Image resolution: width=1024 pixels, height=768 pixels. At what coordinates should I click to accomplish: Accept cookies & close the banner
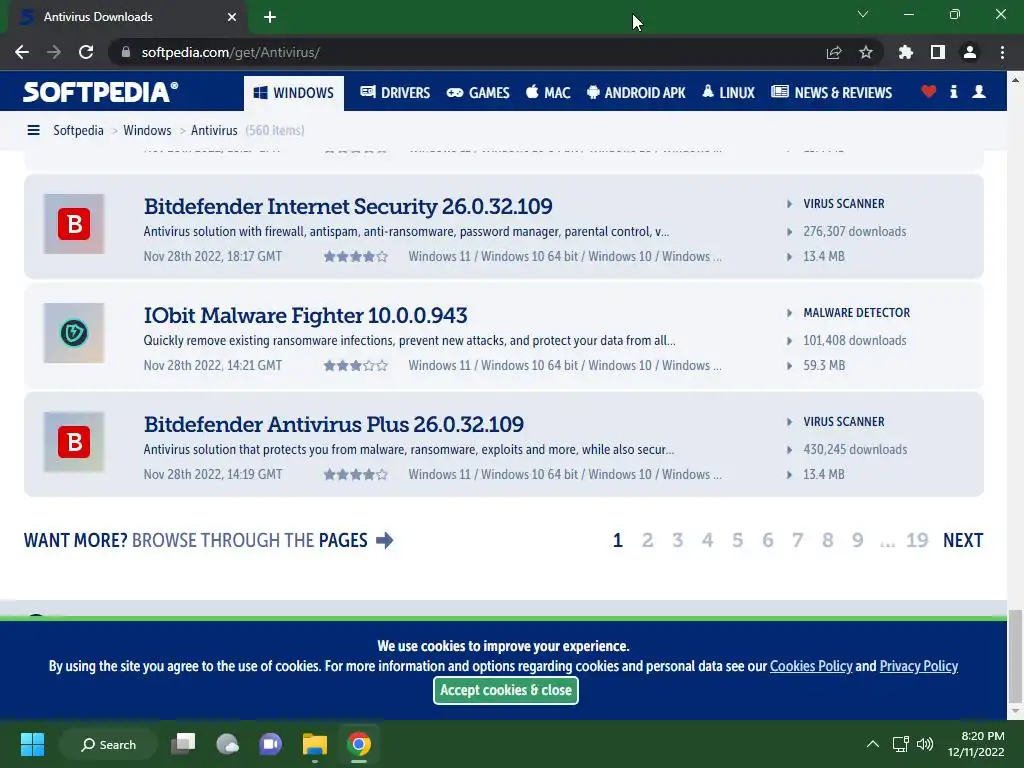tap(505, 690)
